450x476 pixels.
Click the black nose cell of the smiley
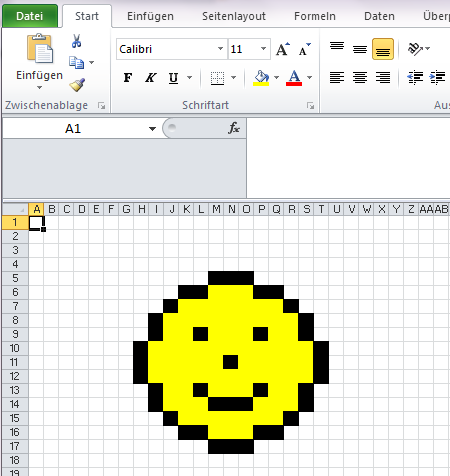pyautogui.click(x=231, y=362)
